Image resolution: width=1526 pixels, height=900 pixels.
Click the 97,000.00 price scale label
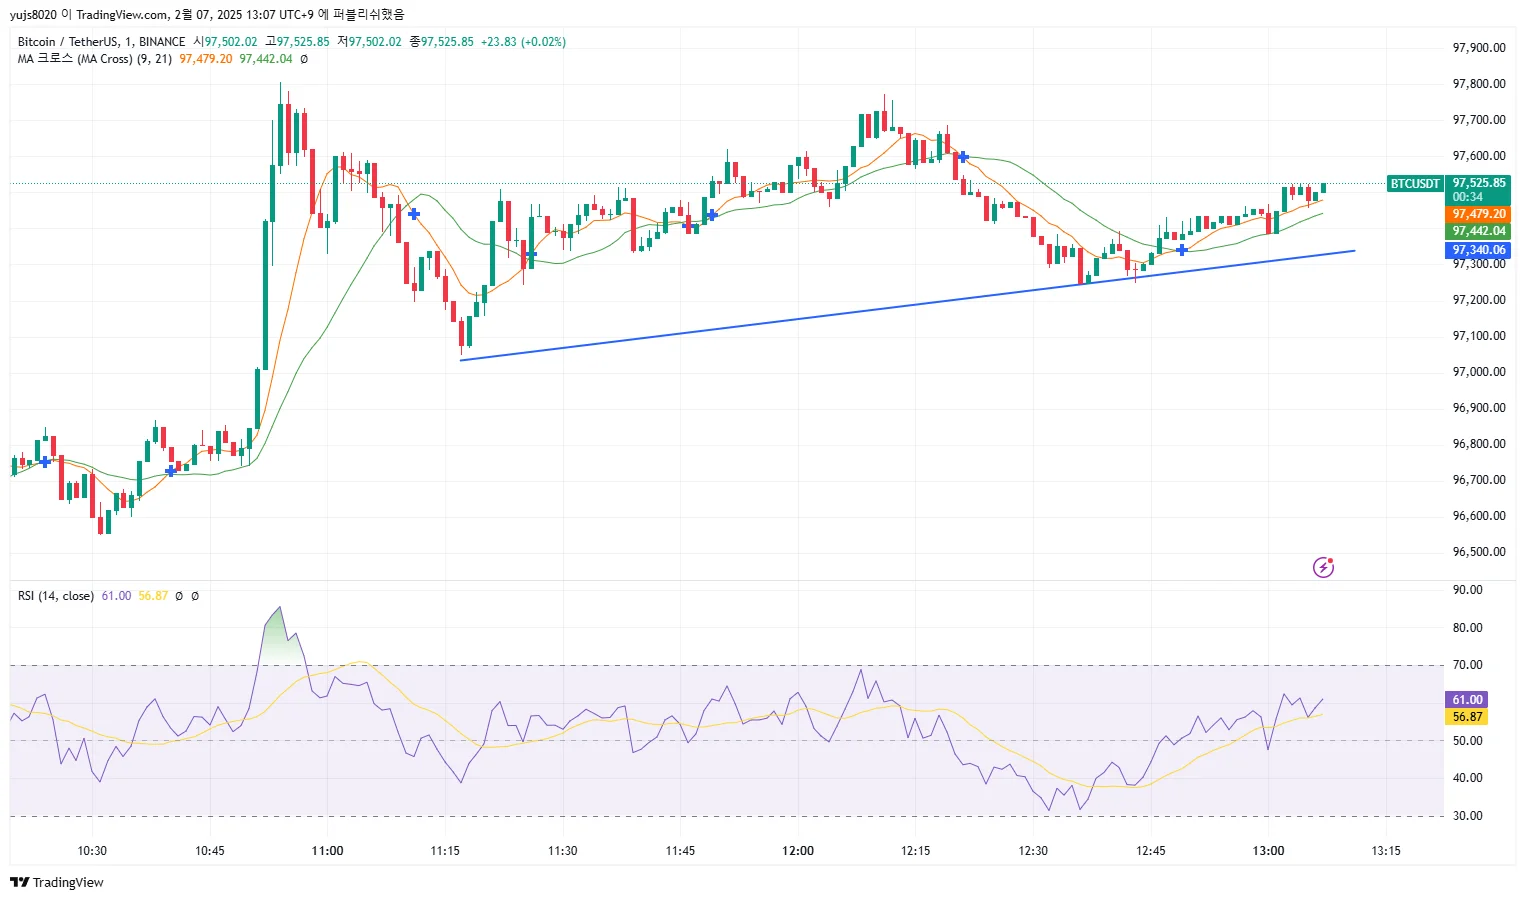[1479, 372]
